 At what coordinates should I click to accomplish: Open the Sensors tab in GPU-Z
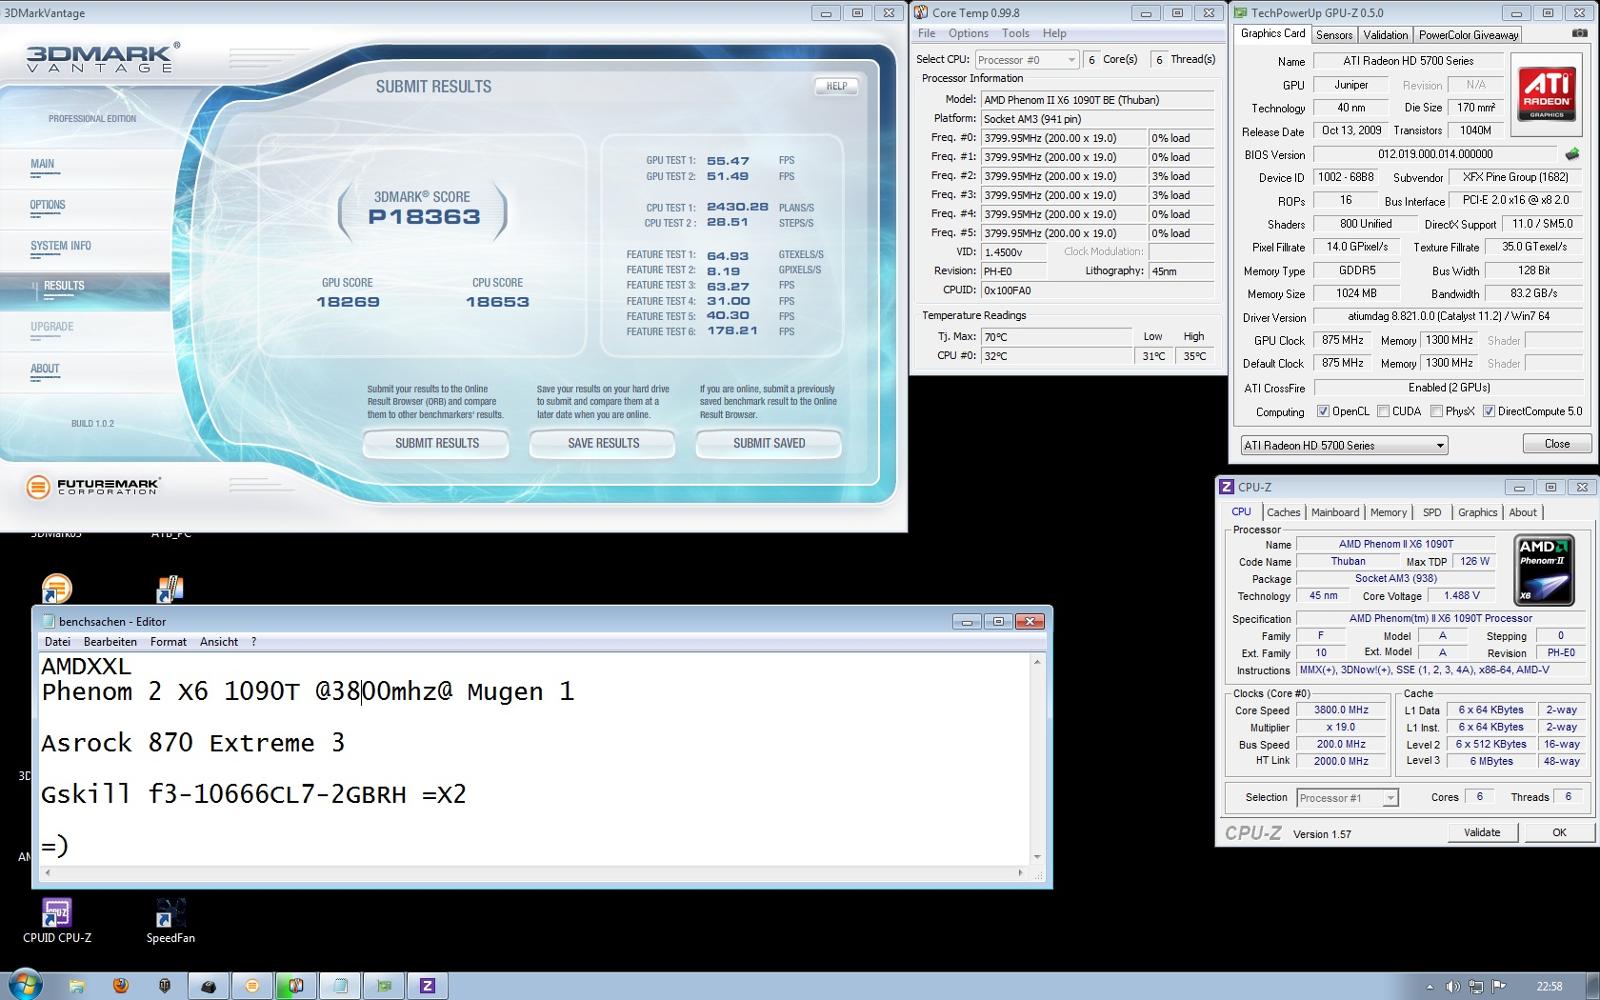(1334, 35)
